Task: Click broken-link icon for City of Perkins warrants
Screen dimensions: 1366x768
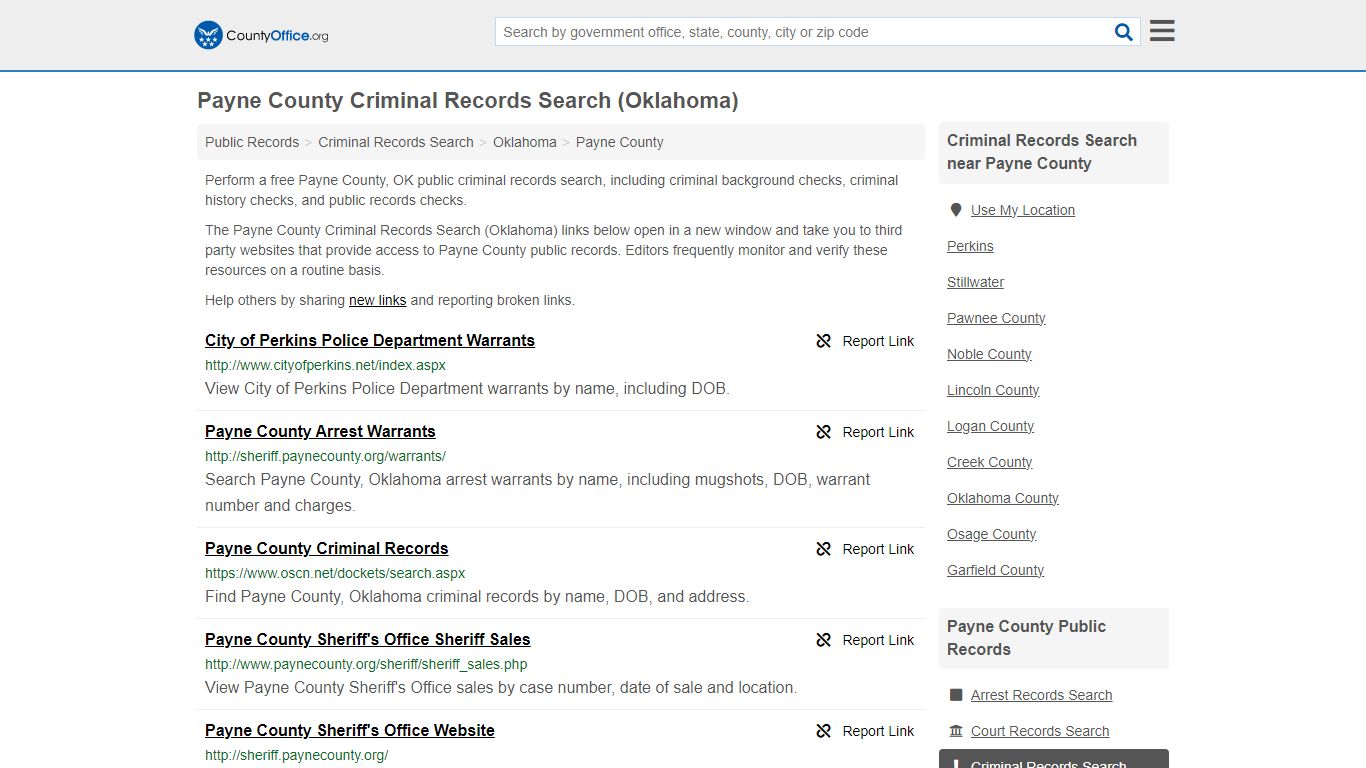Action: 824,341
